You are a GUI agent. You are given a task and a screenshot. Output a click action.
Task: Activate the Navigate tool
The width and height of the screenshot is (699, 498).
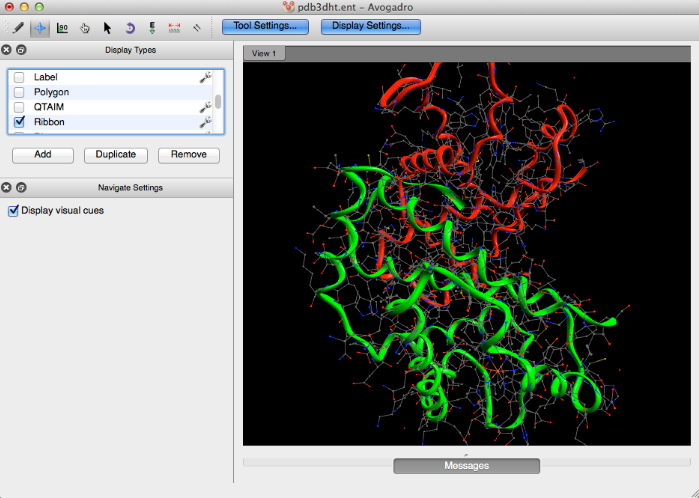point(41,27)
